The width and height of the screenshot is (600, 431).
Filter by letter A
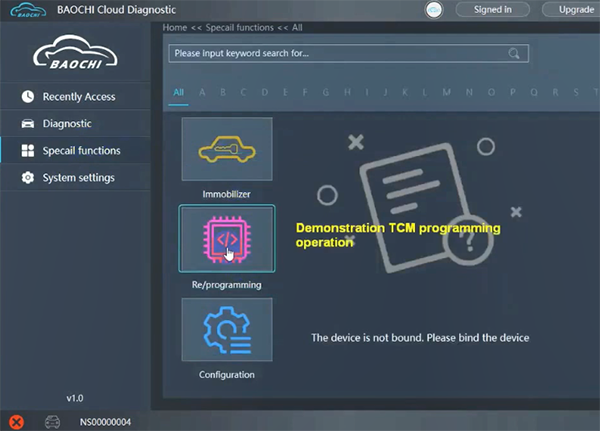202,92
